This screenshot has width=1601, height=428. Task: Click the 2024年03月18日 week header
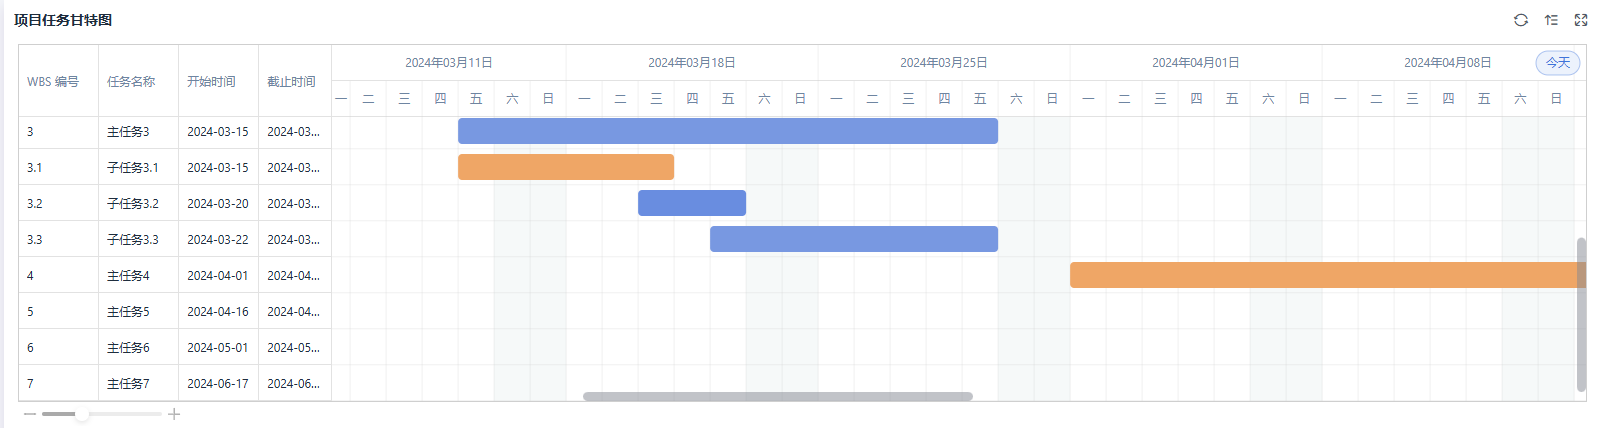coord(691,63)
